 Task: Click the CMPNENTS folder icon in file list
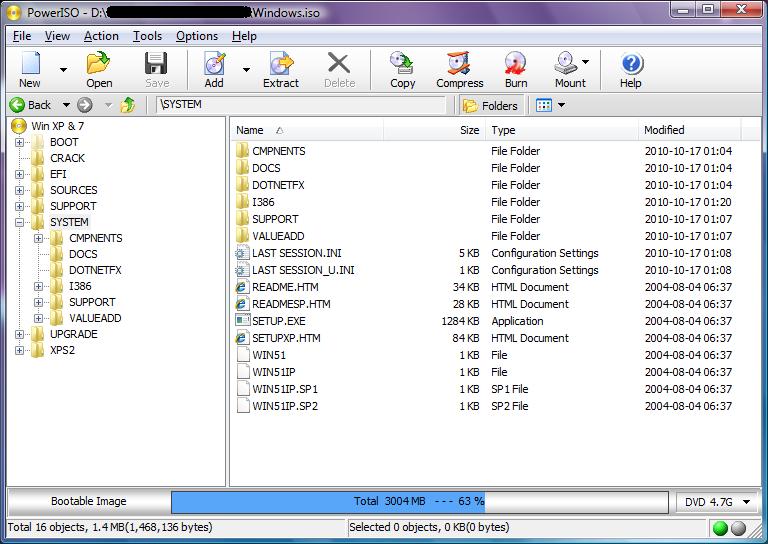pos(242,150)
